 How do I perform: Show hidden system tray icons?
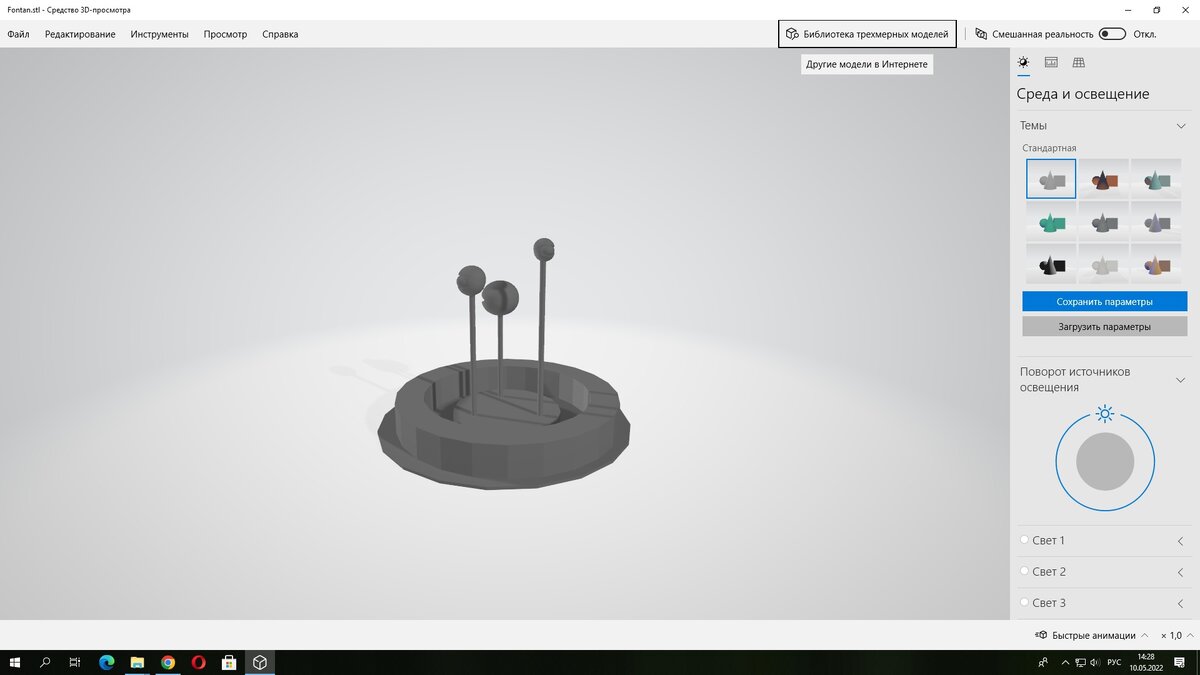point(1063,662)
